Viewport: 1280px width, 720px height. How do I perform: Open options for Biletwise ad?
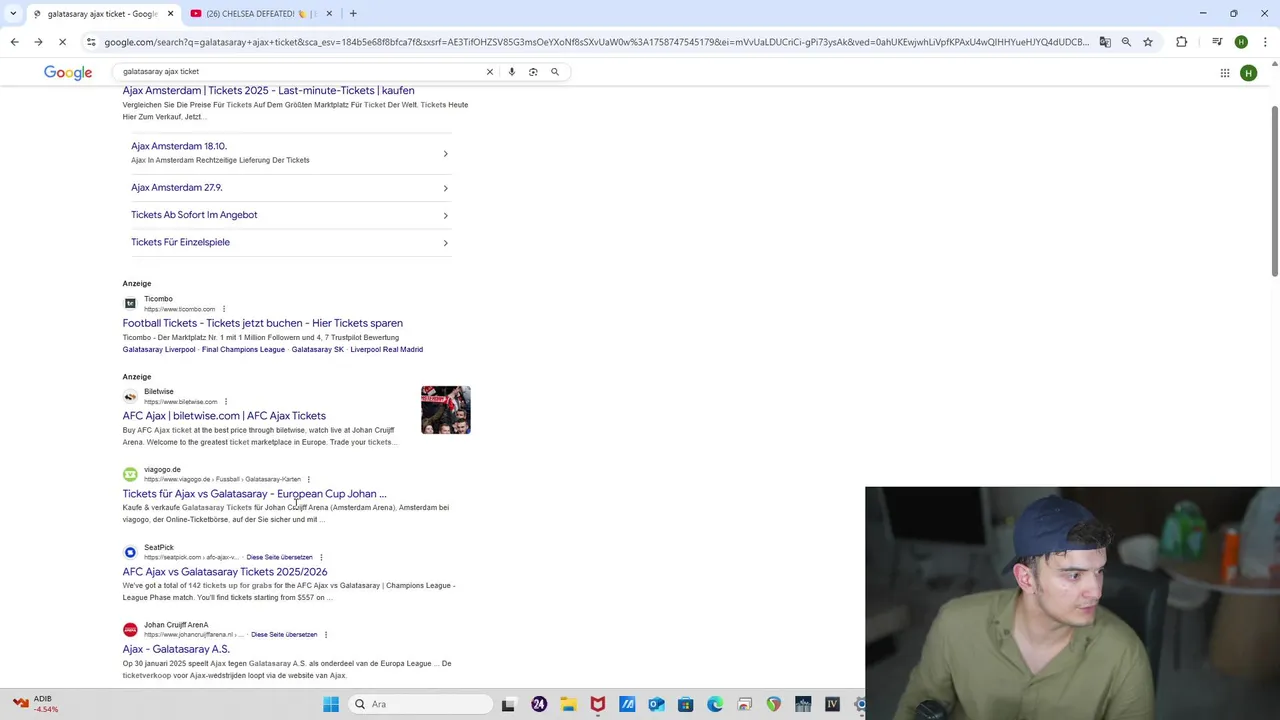point(226,402)
